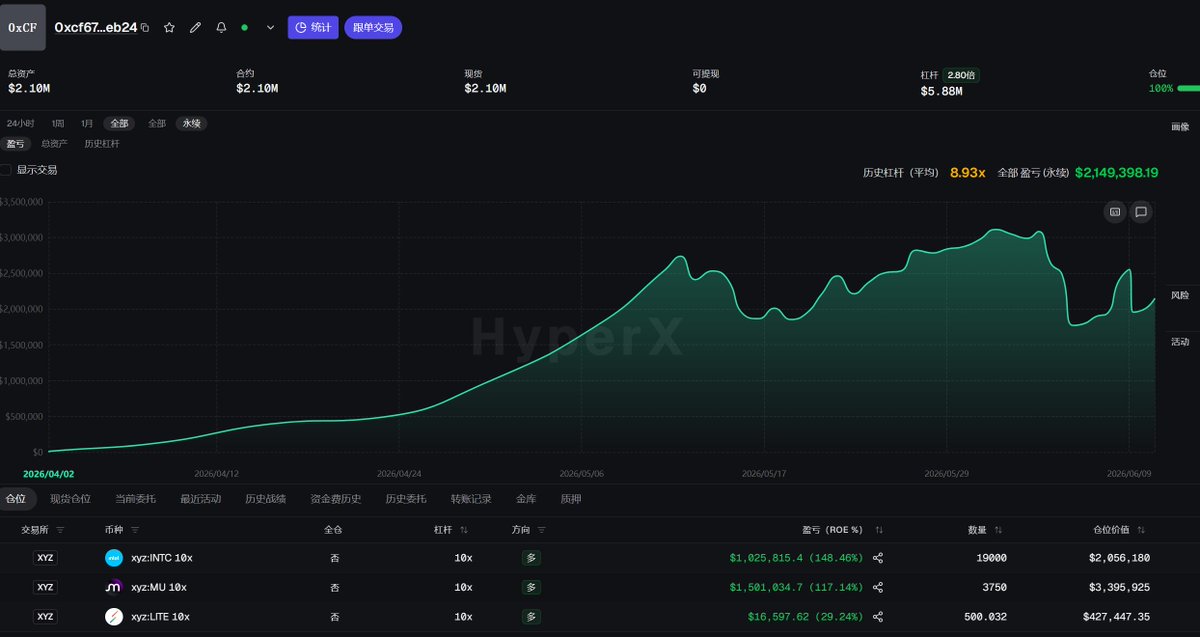1200x637 pixels.
Task: Sort by 仓位价值 column arrows
Action: click(x=1141, y=530)
